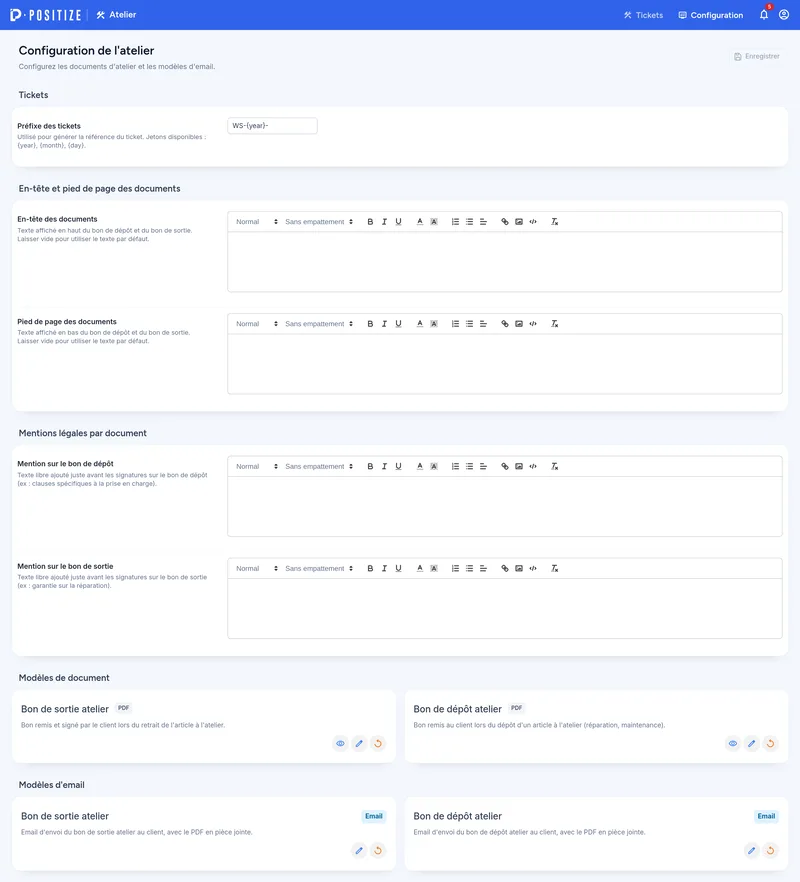Open the Atelier module in header
The height and width of the screenshot is (882, 800).
(116, 15)
